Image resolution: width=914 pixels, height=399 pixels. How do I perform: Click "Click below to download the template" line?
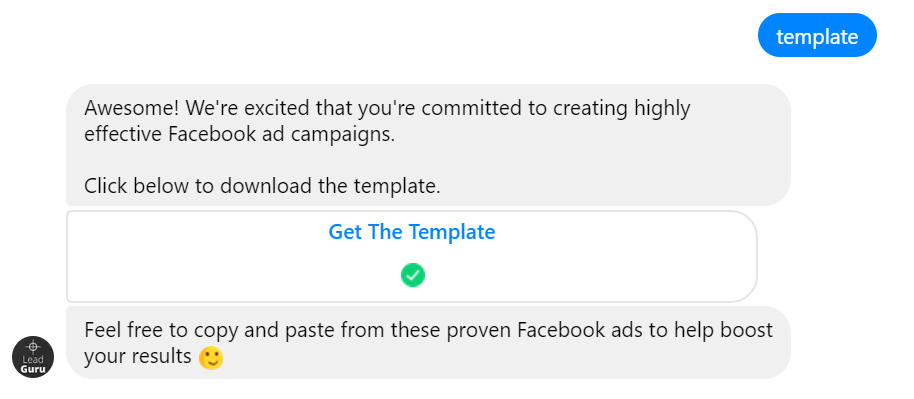coord(262,186)
